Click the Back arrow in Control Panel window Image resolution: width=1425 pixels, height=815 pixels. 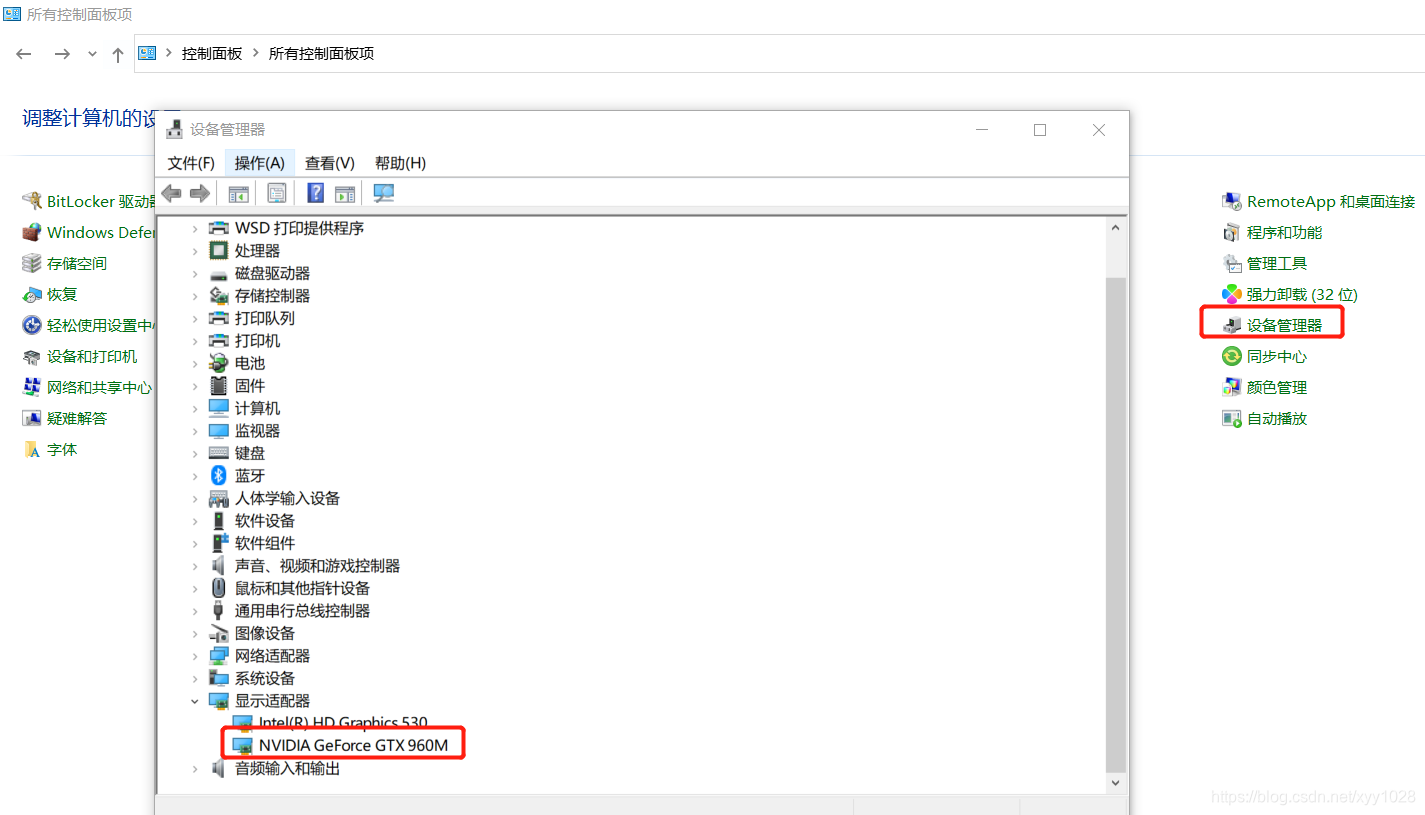click(26, 54)
